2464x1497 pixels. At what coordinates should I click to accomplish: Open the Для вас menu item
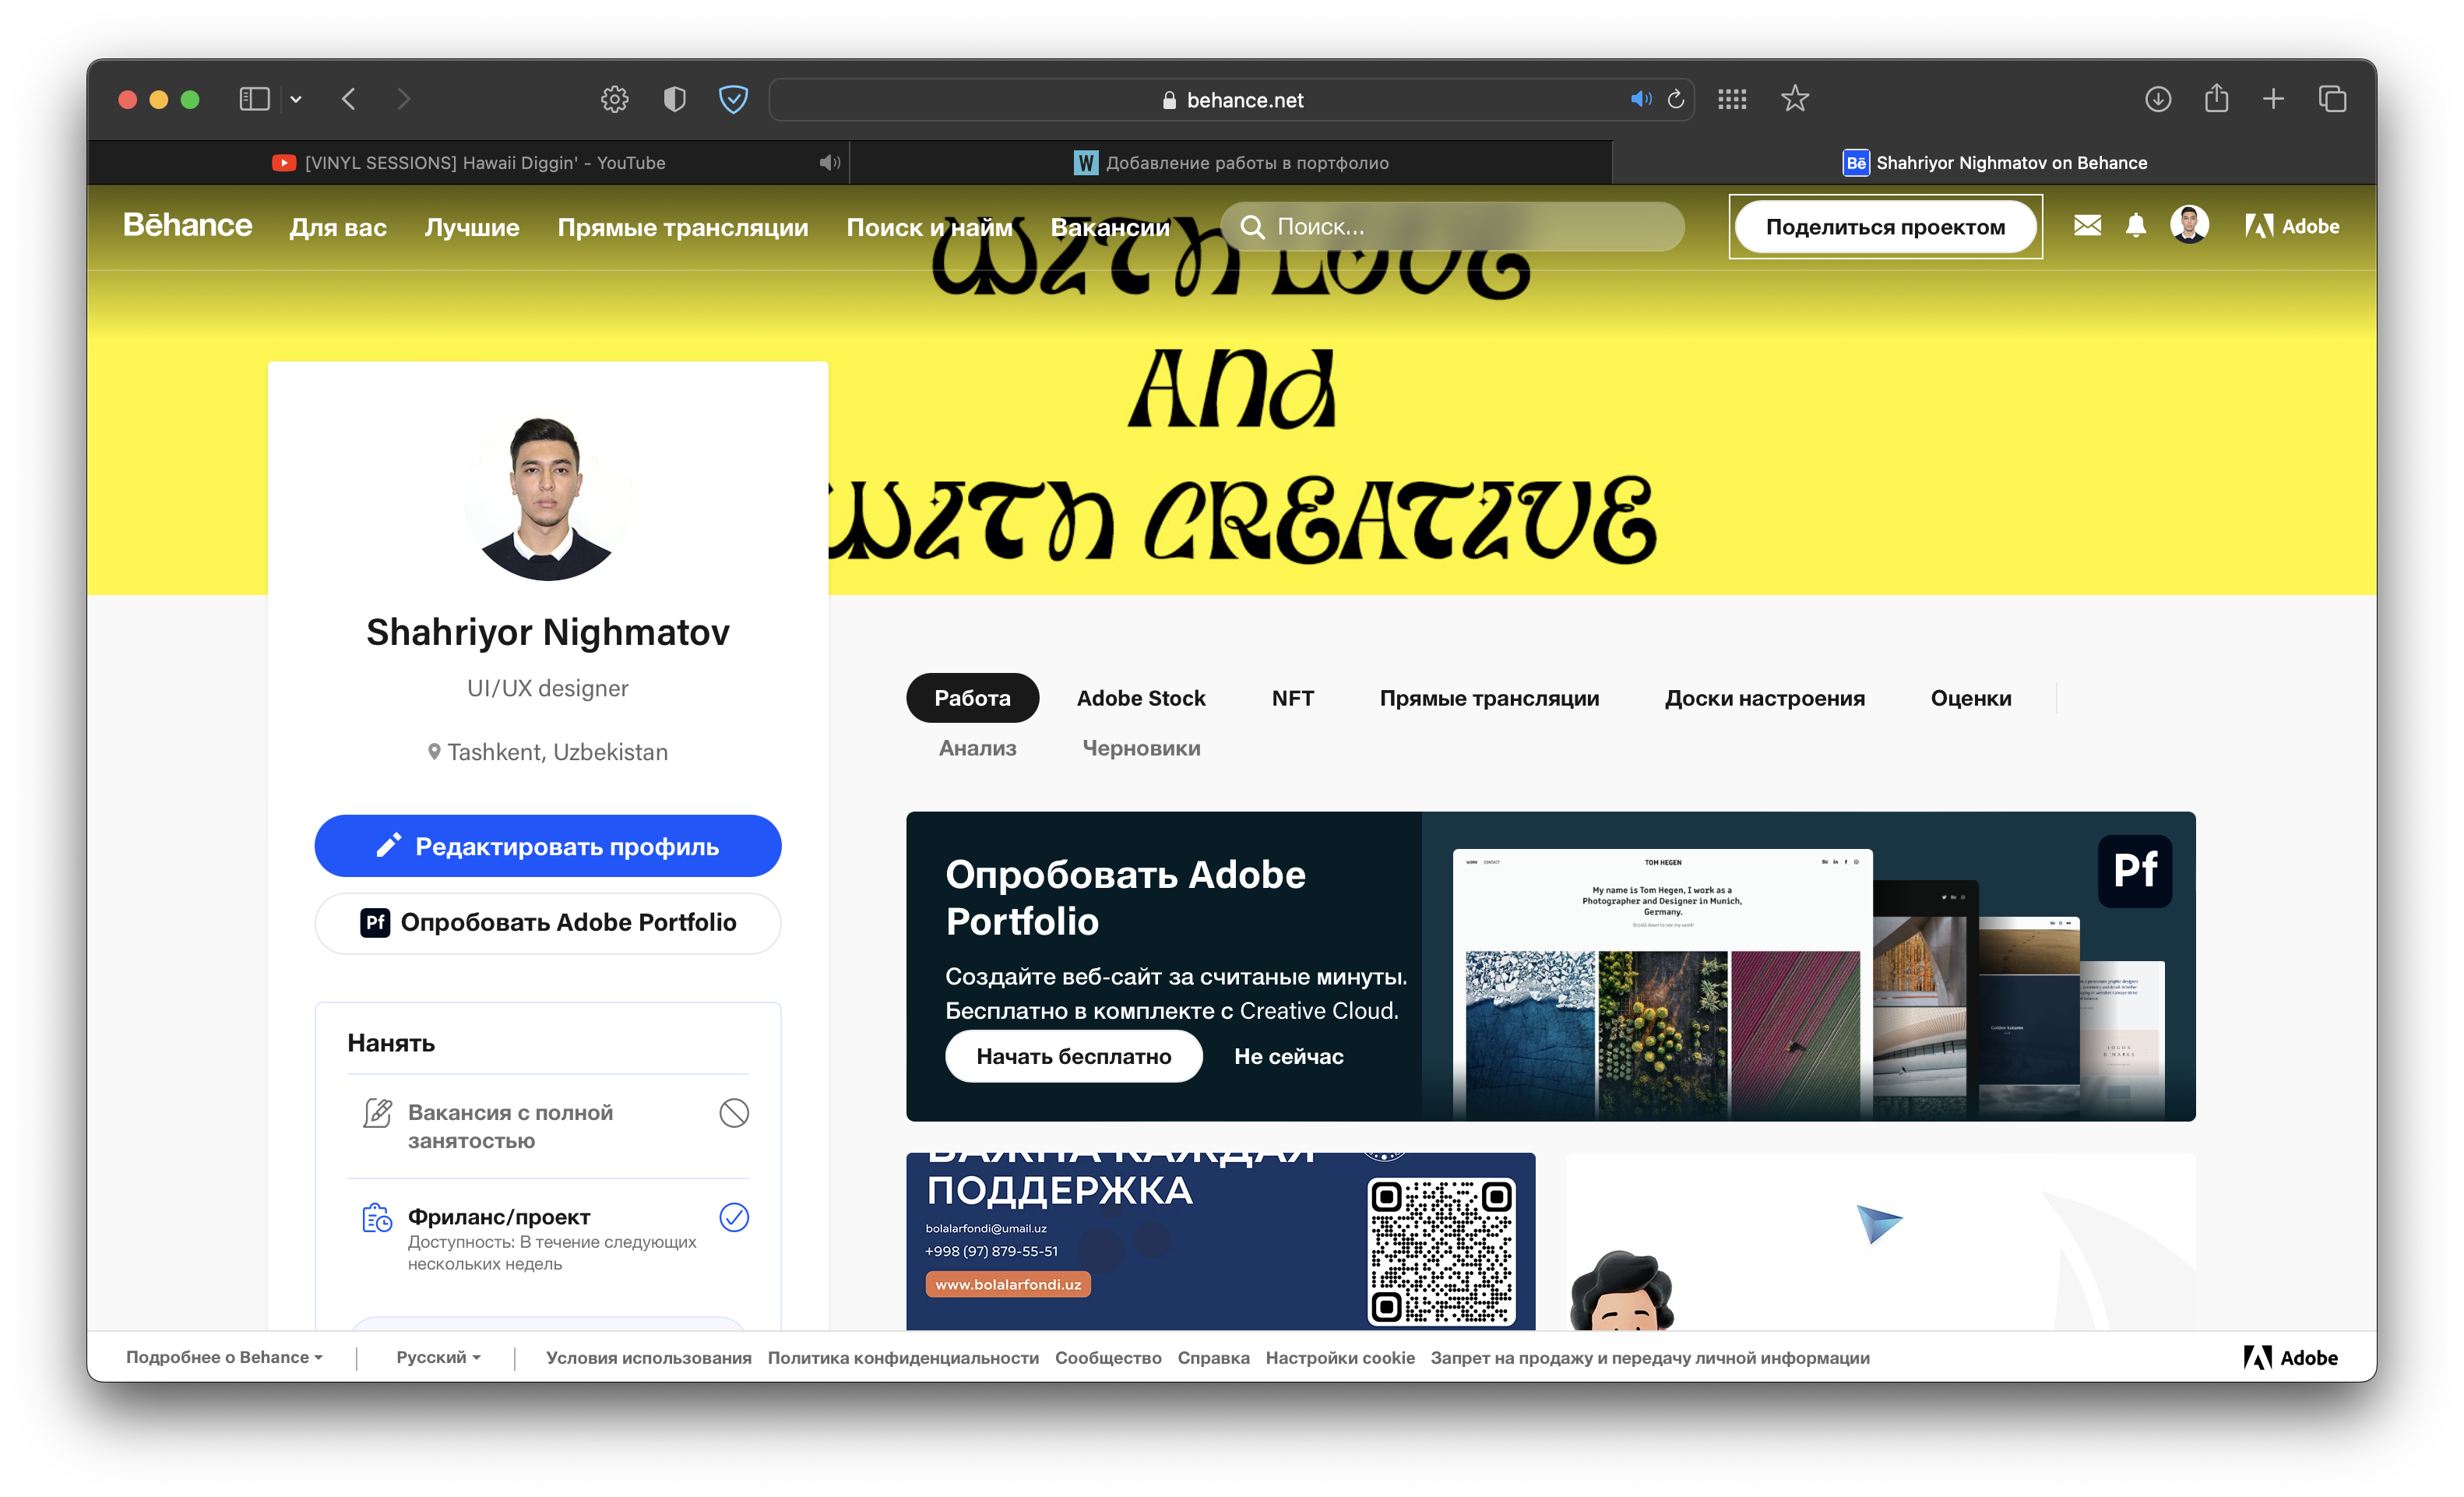338,227
